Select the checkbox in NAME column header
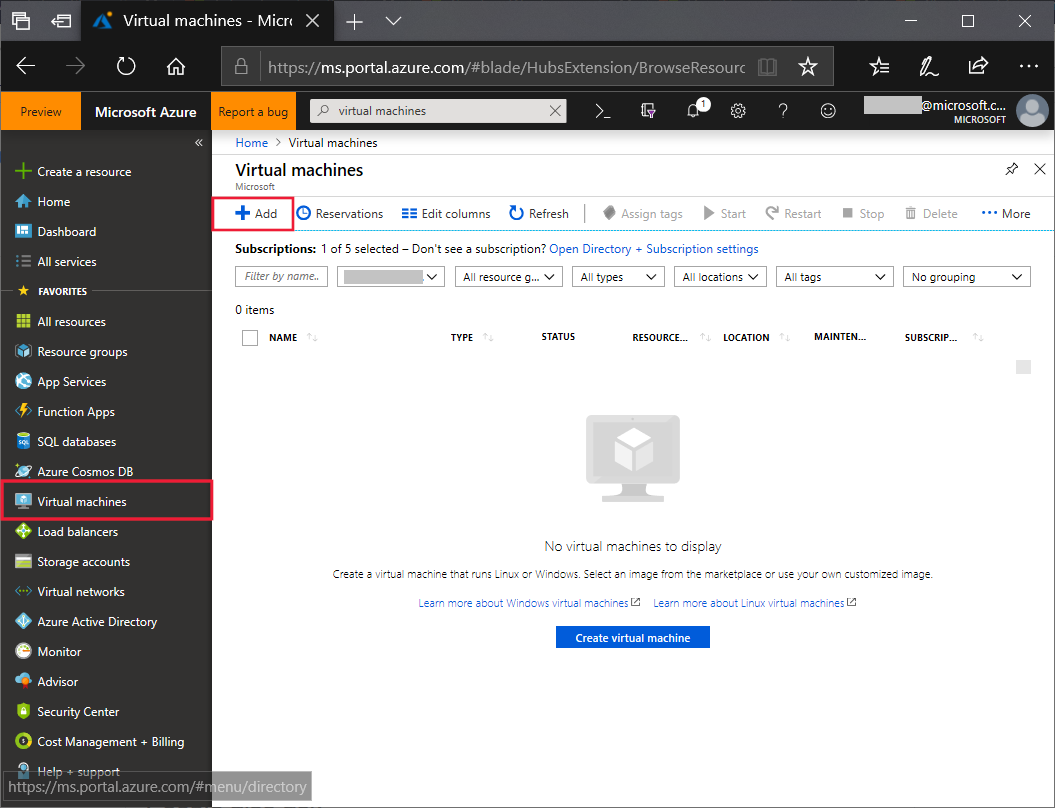1055x808 pixels. coord(249,337)
